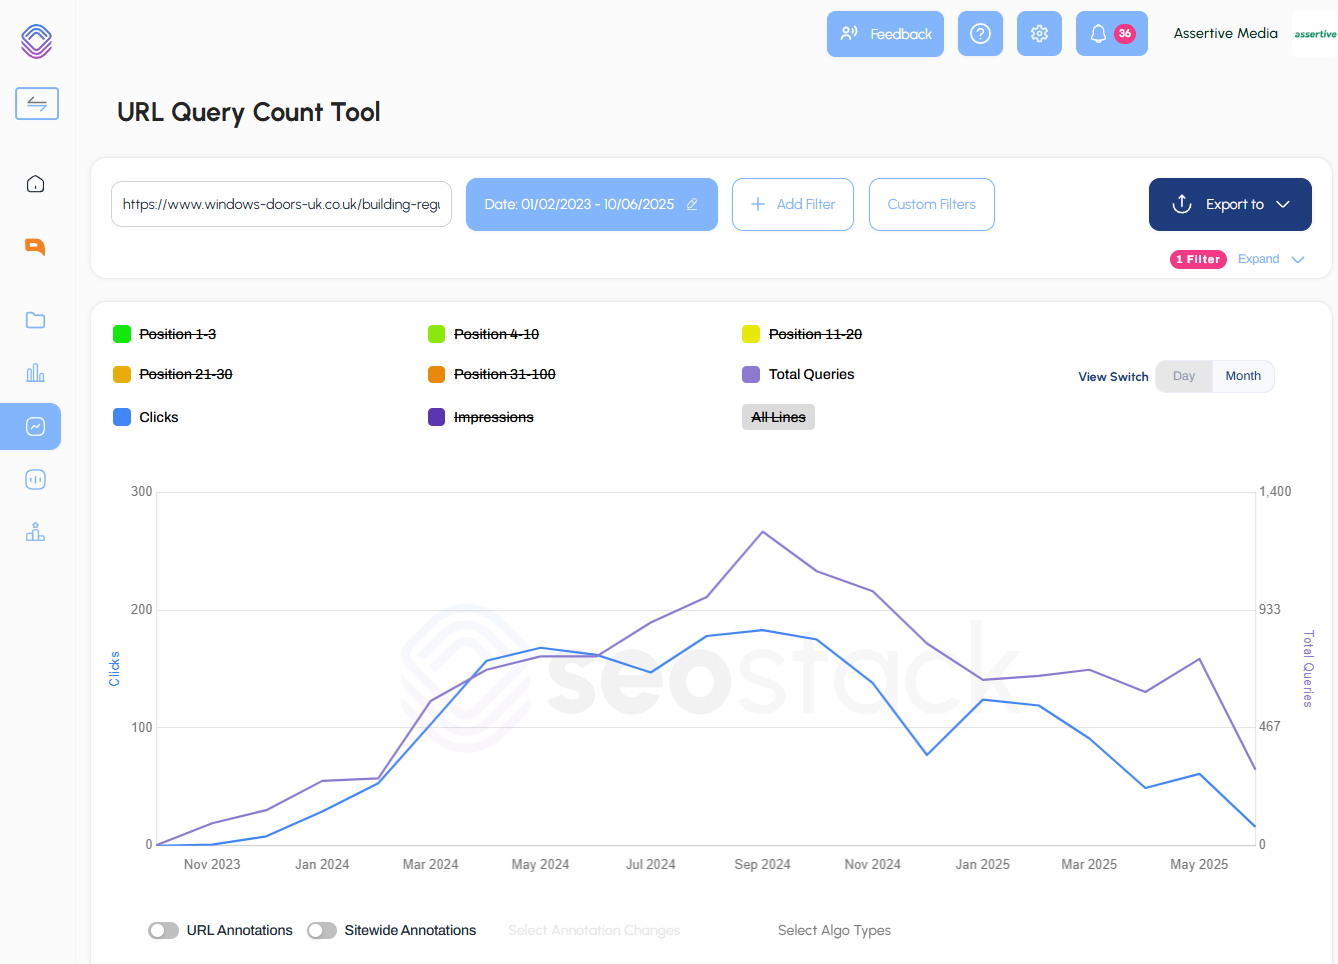Open Custom Filters
1338x964 pixels.
(x=931, y=204)
